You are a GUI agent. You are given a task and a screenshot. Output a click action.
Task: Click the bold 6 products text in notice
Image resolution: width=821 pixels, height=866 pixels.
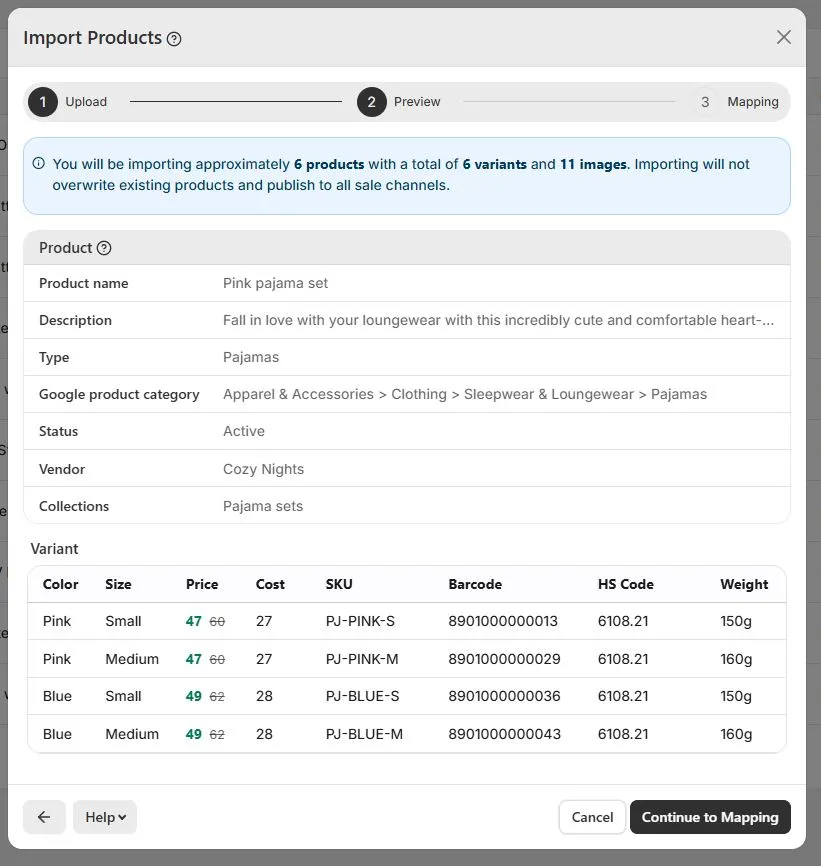click(x=329, y=164)
